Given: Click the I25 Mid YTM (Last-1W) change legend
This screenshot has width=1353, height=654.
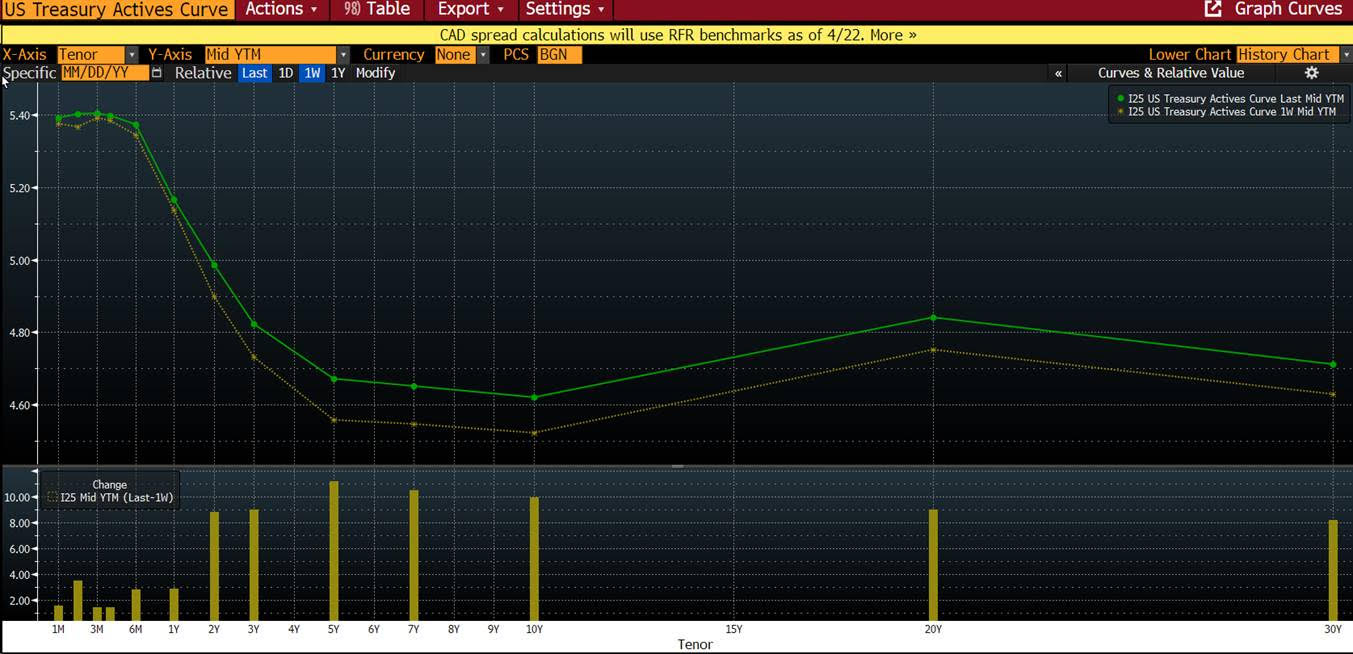Looking at the screenshot, I should click(x=110, y=497).
